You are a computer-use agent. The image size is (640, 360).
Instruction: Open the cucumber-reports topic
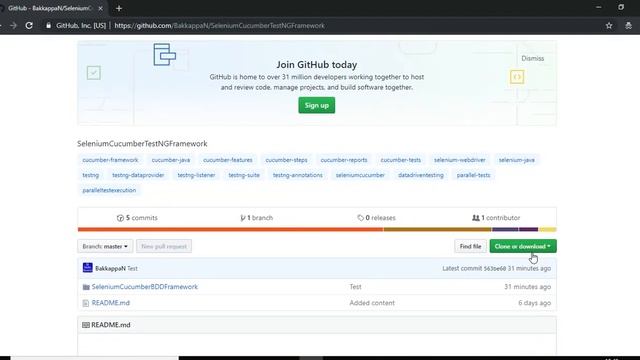pos(344,160)
